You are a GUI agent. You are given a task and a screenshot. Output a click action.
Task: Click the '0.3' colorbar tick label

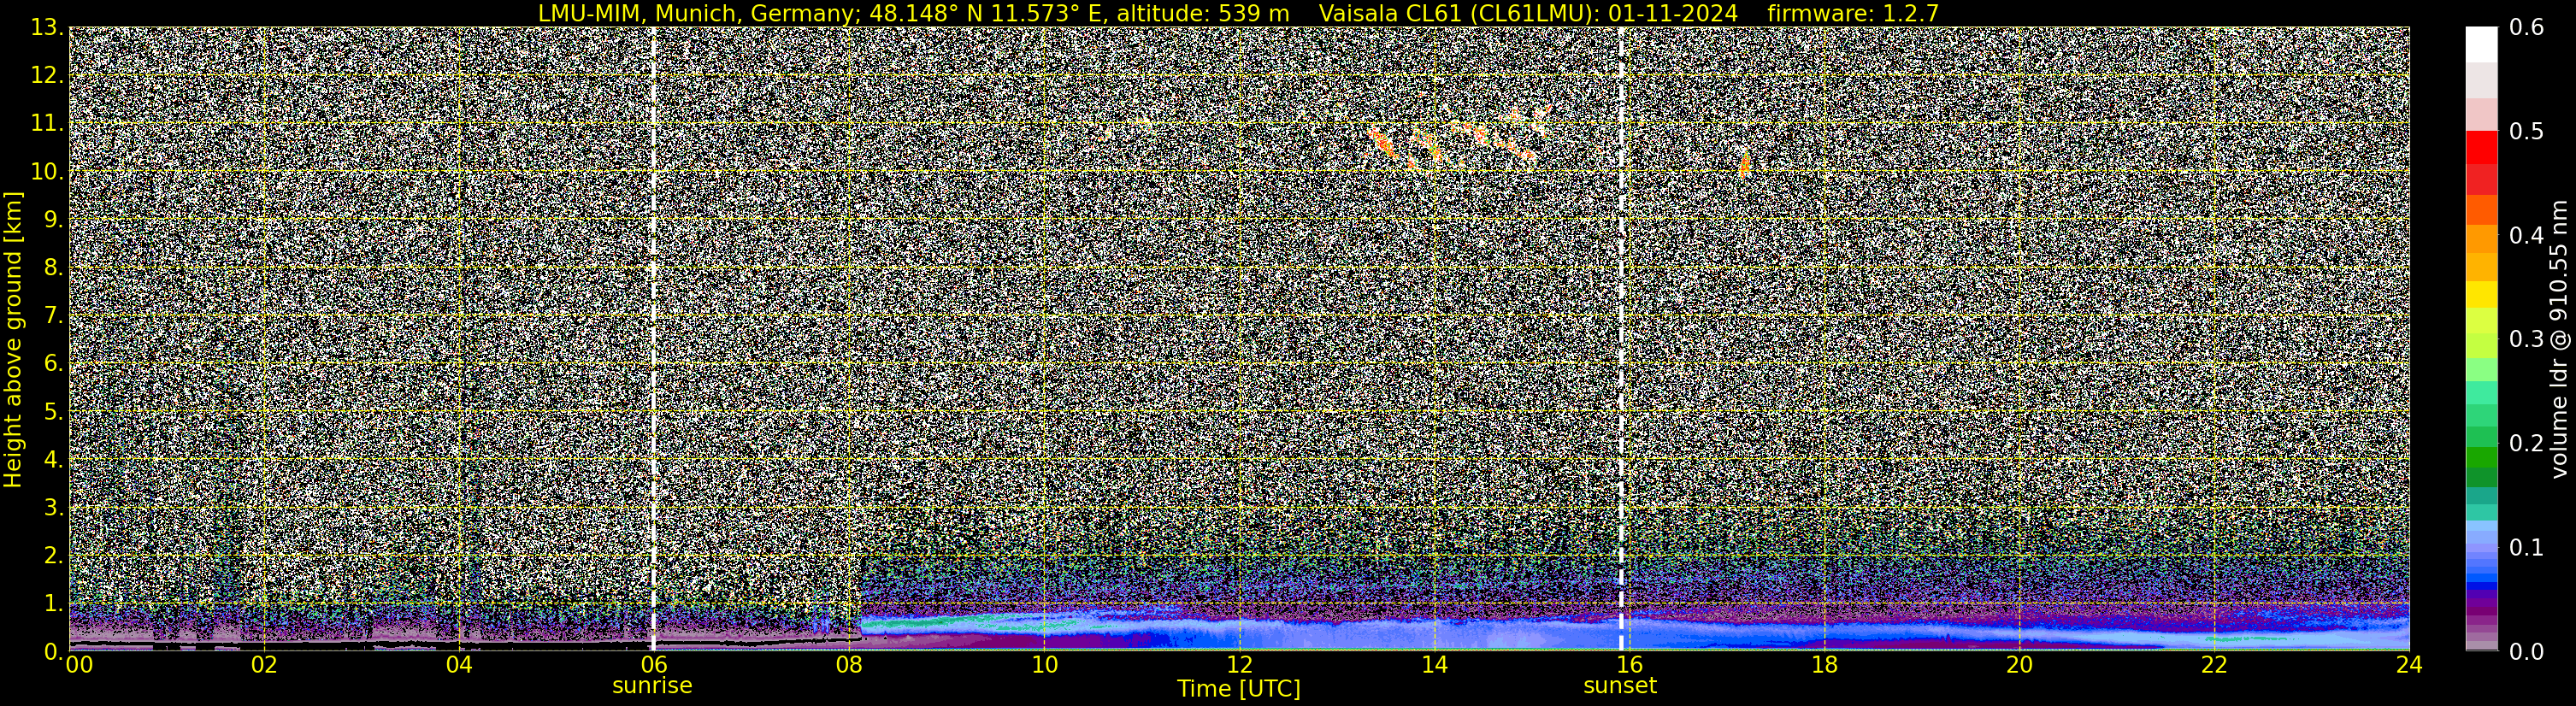click(x=2527, y=339)
